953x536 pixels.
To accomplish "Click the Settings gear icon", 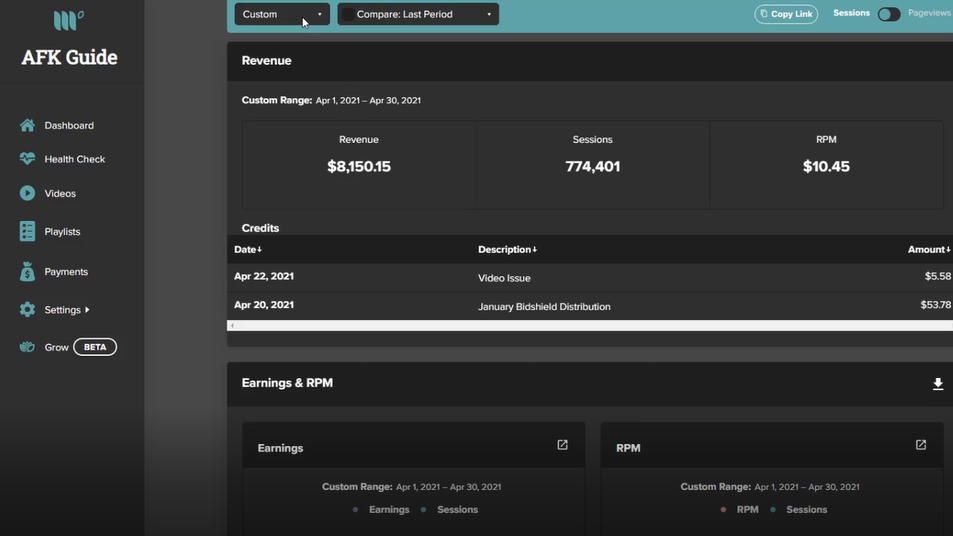I will [x=27, y=309].
